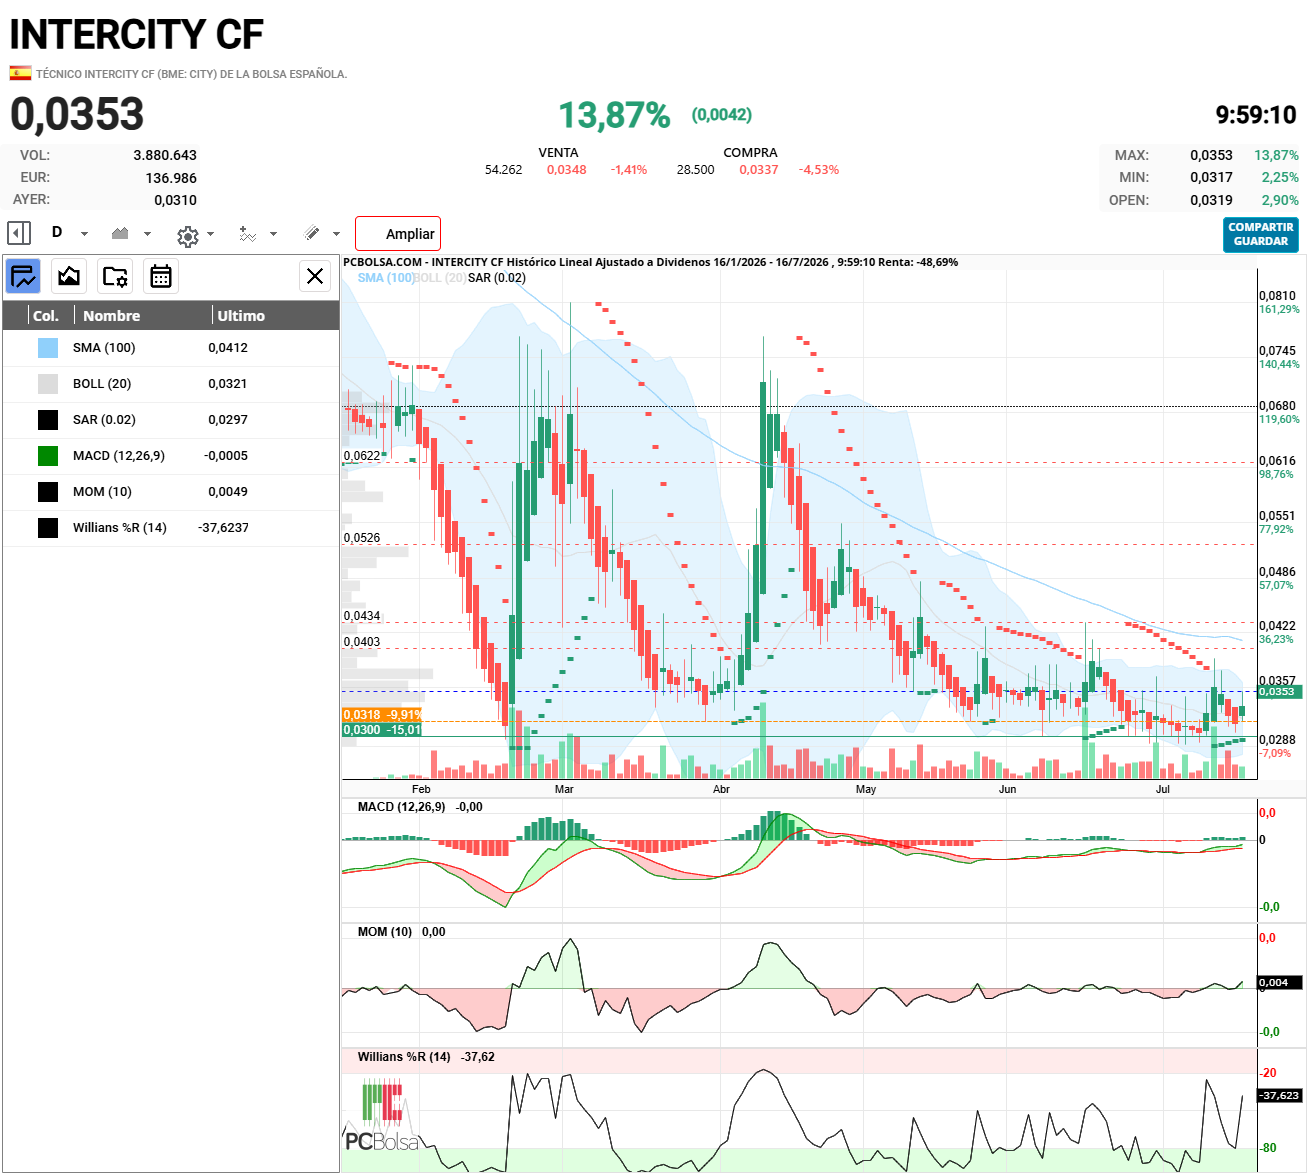Image resolution: width=1311 pixels, height=1173 pixels.
Task: Click the Williams value marker -37,623
Action: 1280,1095
